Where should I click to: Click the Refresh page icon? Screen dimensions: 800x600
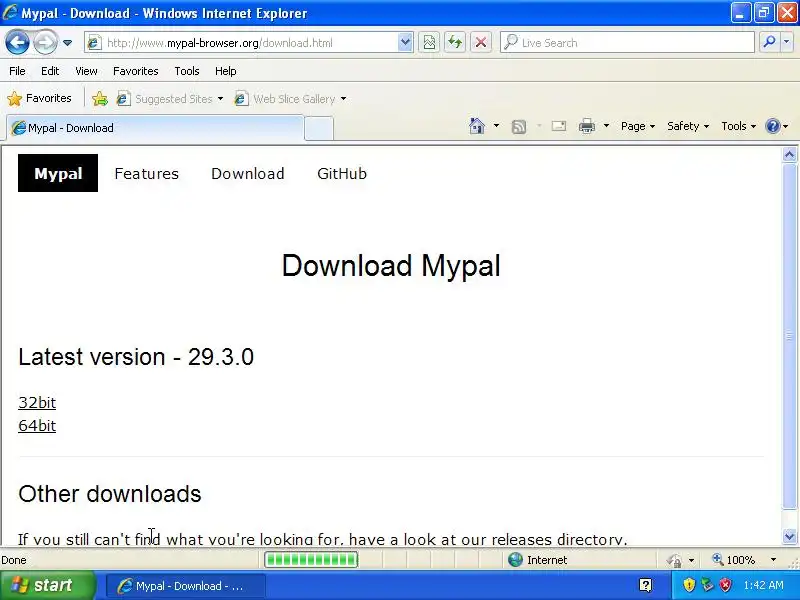click(x=455, y=43)
